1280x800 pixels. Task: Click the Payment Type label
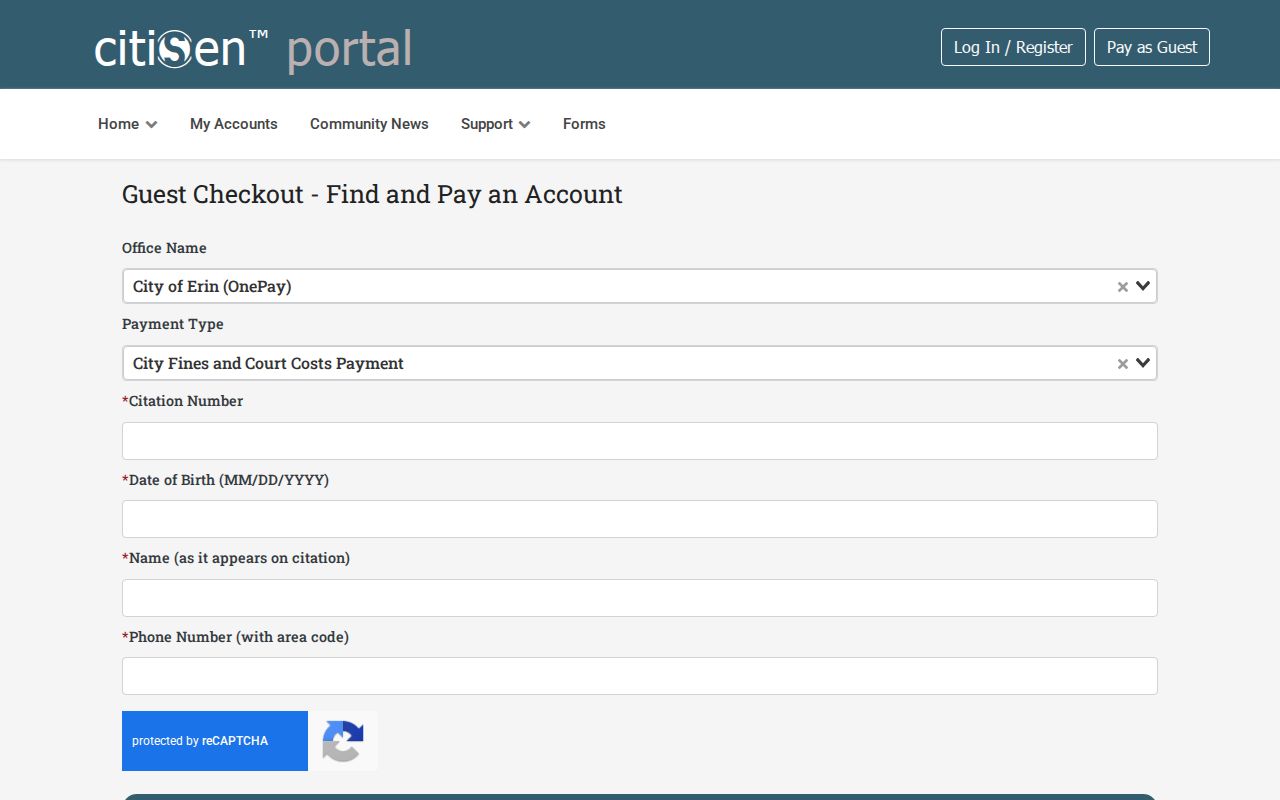173,324
